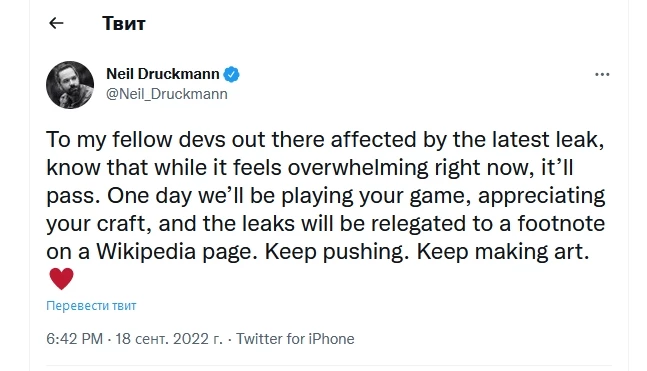Click the phrase Keep making art
This screenshot has width=647, height=371.
[x=503, y=251]
